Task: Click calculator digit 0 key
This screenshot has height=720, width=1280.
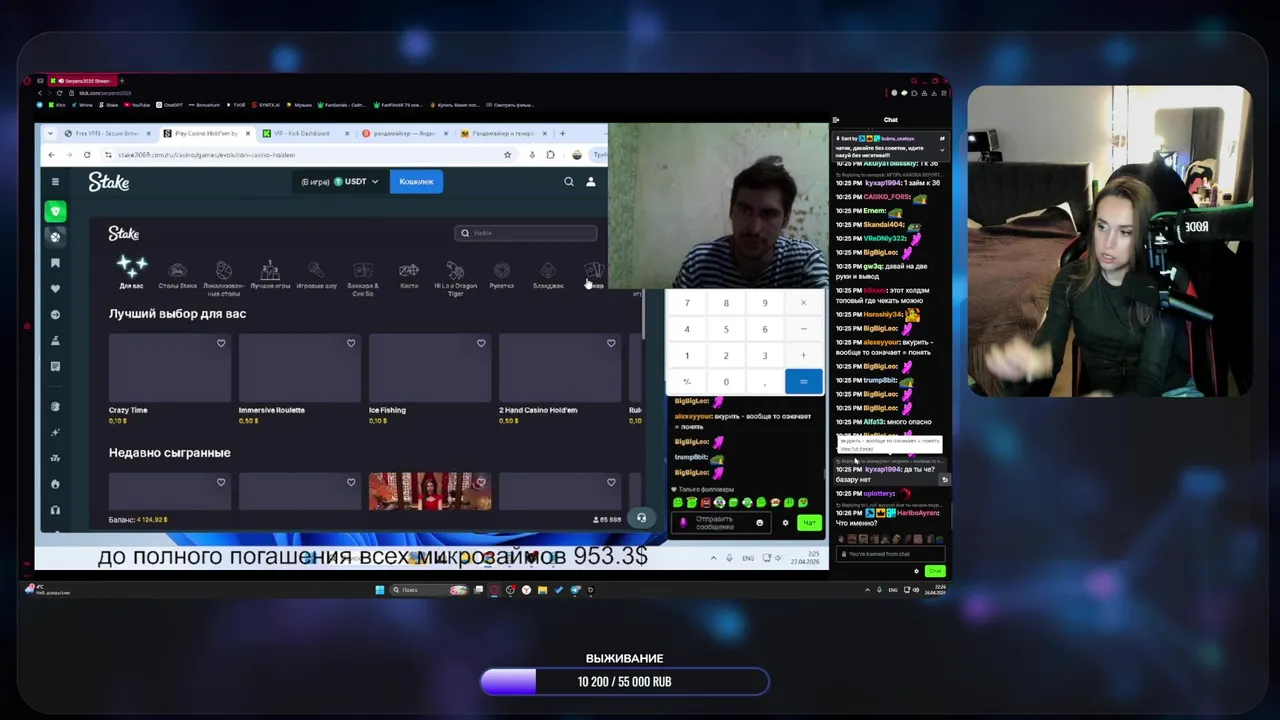Action: point(726,381)
